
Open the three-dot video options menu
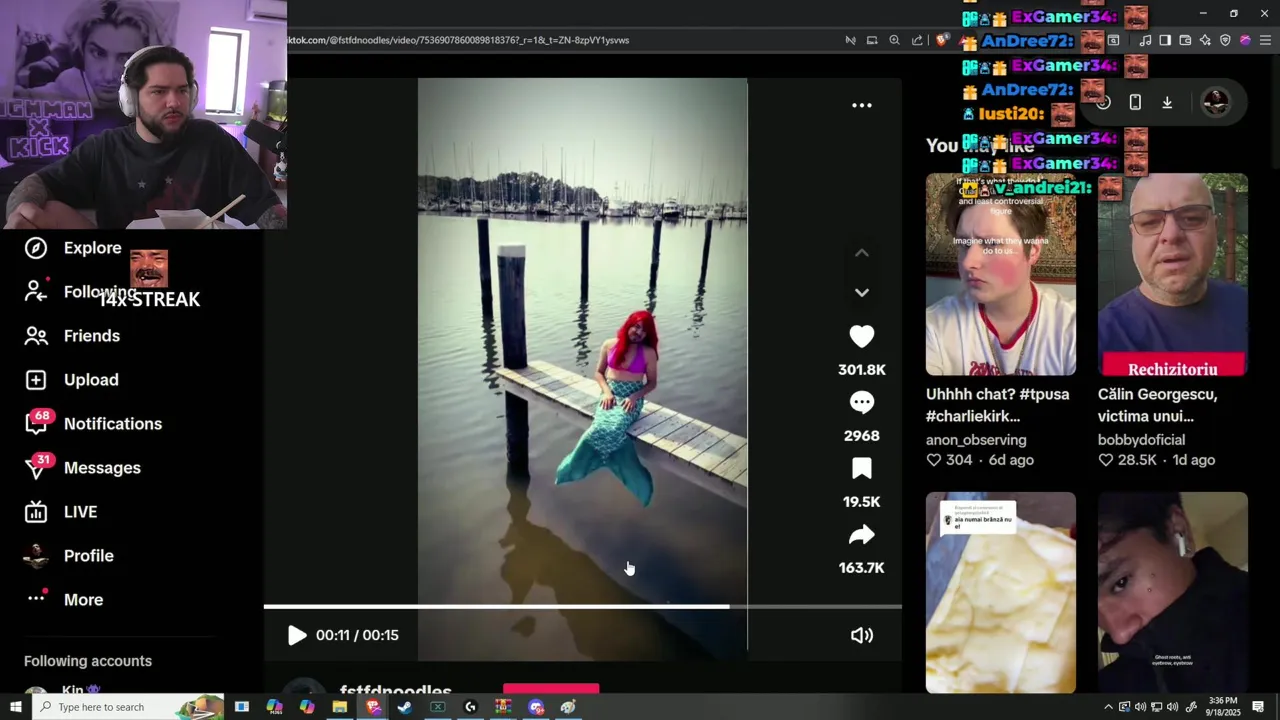click(x=861, y=105)
